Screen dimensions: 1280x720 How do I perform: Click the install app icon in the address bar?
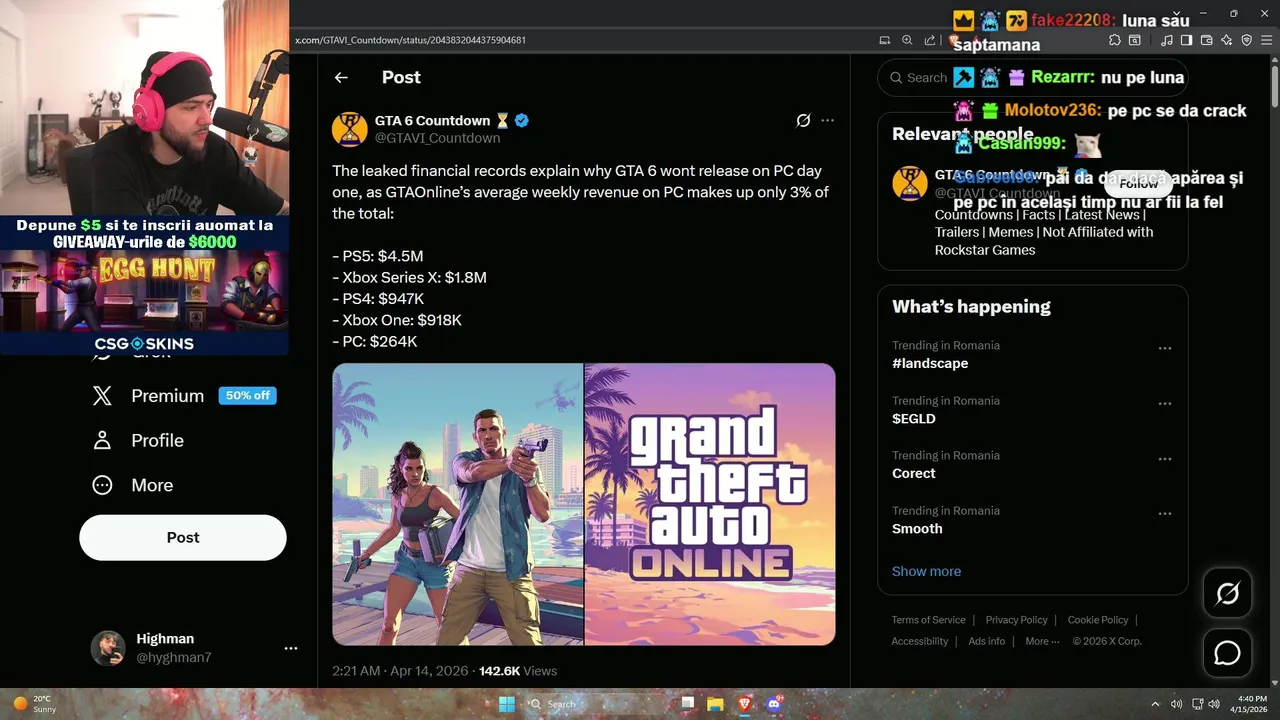pyautogui.click(x=884, y=40)
